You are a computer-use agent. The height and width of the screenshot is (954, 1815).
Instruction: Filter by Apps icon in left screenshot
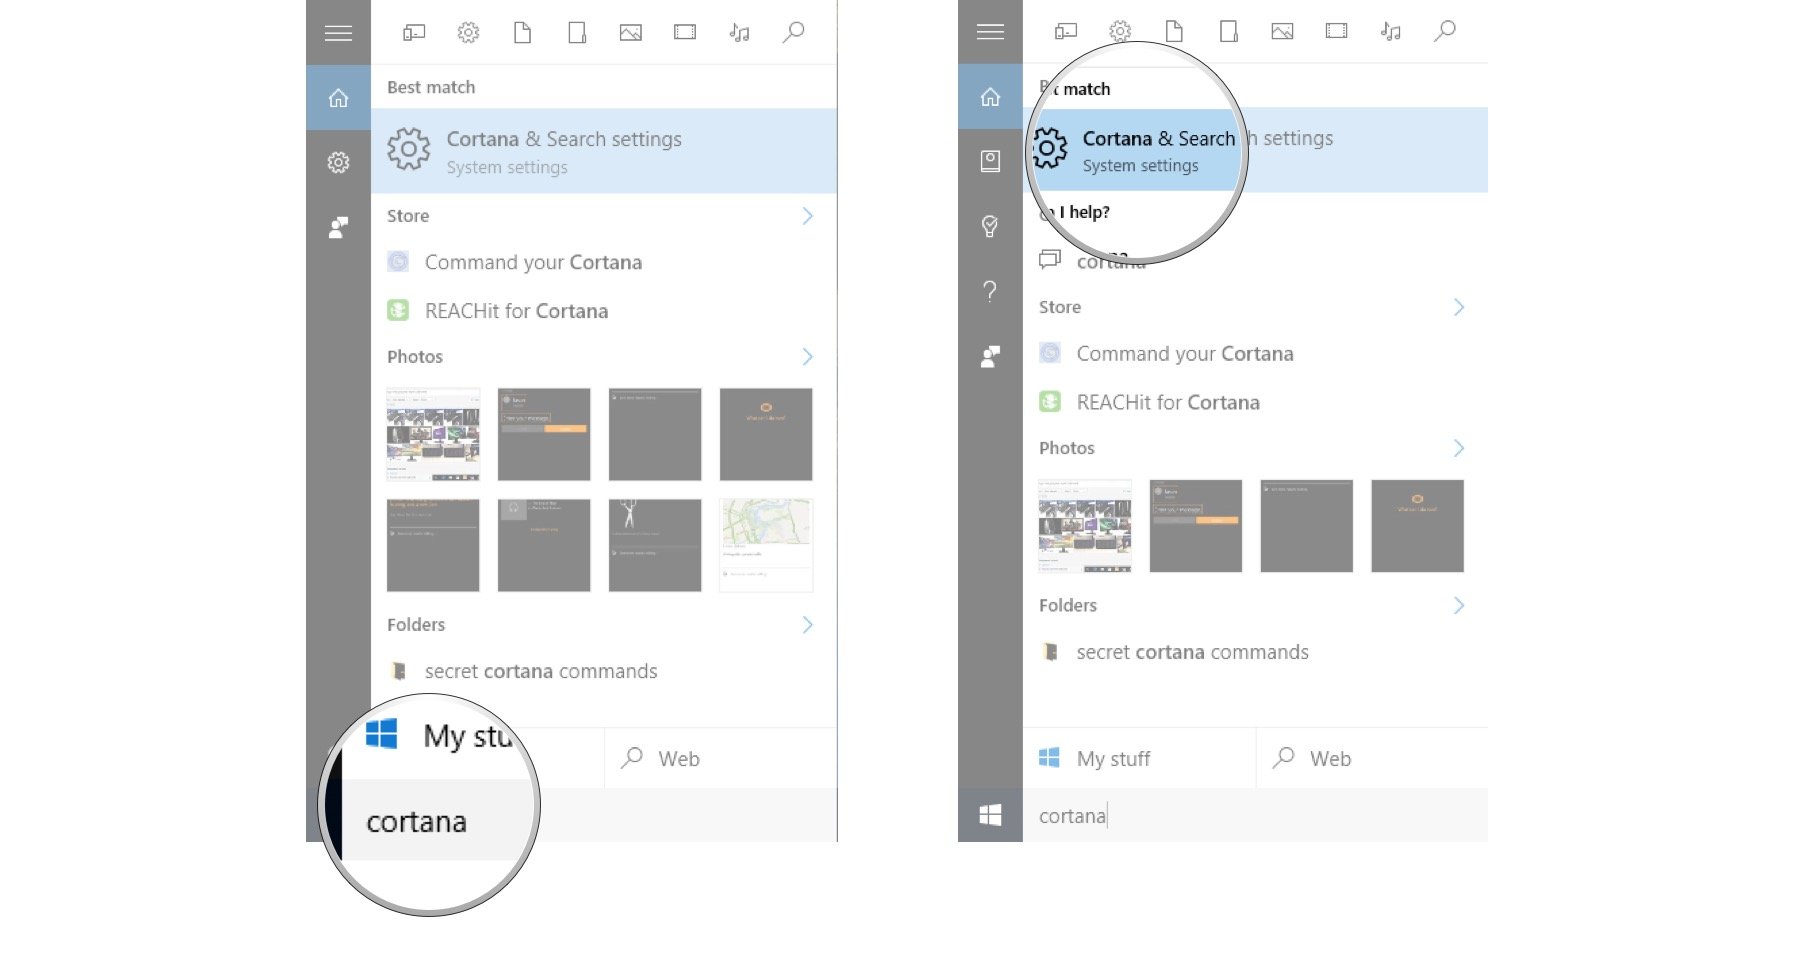[x=414, y=33]
